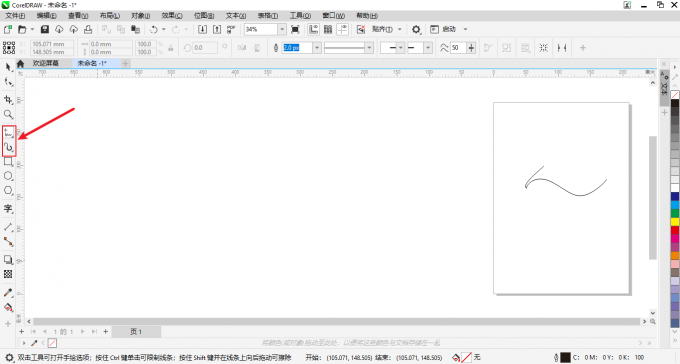Click the home icon beside tabs
The width and height of the screenshot is (680, 364).
pyautogui.click(x=20, y=63)
